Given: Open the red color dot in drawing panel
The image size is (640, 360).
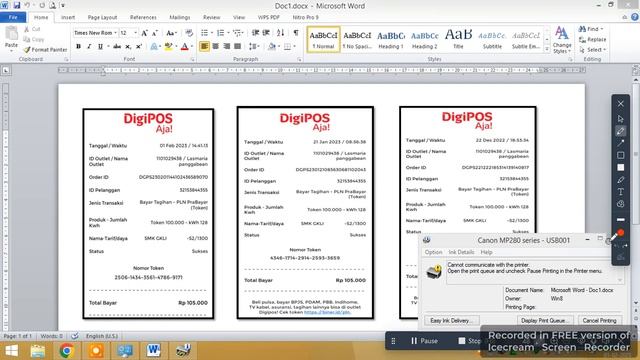Looking at the screenshot, I should [x=620, y=233].
